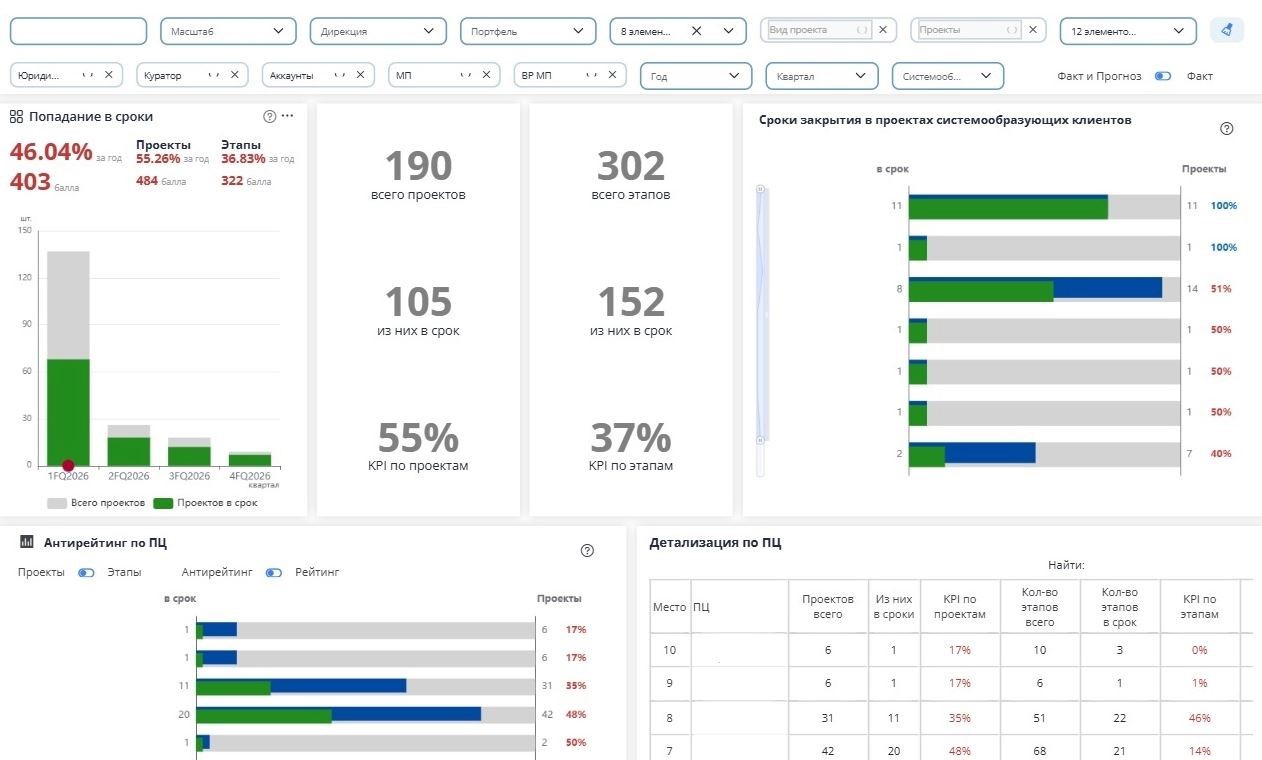Open the Квартал dropdown

tap(821, 76)
